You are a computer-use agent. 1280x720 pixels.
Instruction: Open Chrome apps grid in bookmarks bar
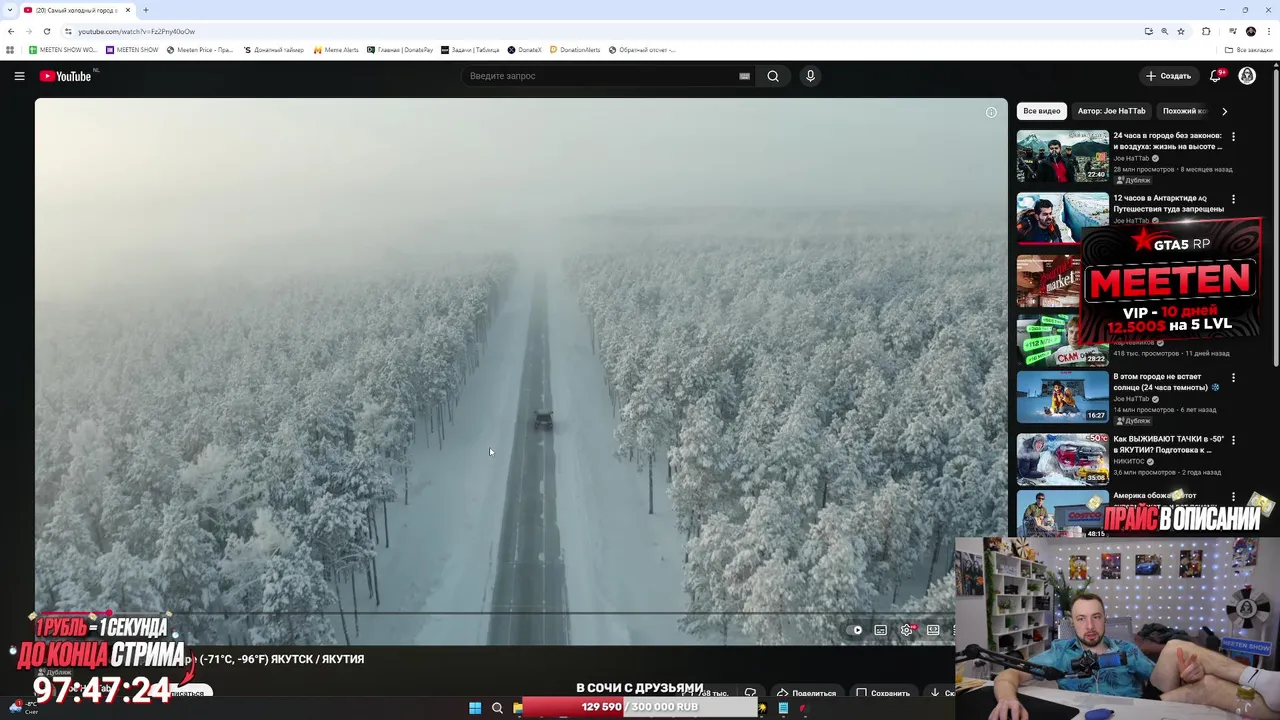(x=10, y=50)
